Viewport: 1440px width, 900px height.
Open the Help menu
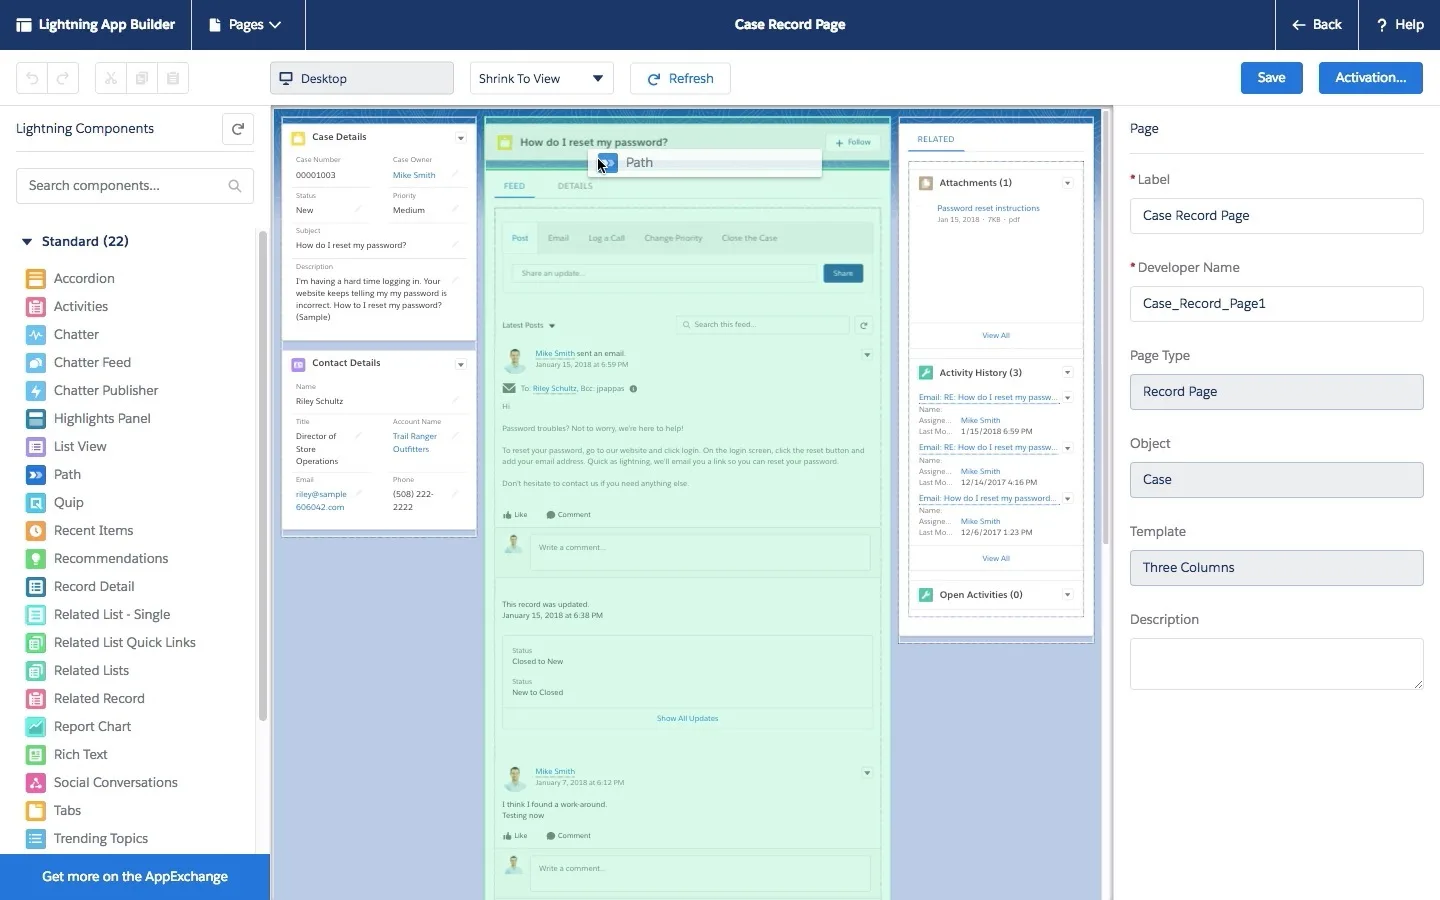click(1400, 25)
